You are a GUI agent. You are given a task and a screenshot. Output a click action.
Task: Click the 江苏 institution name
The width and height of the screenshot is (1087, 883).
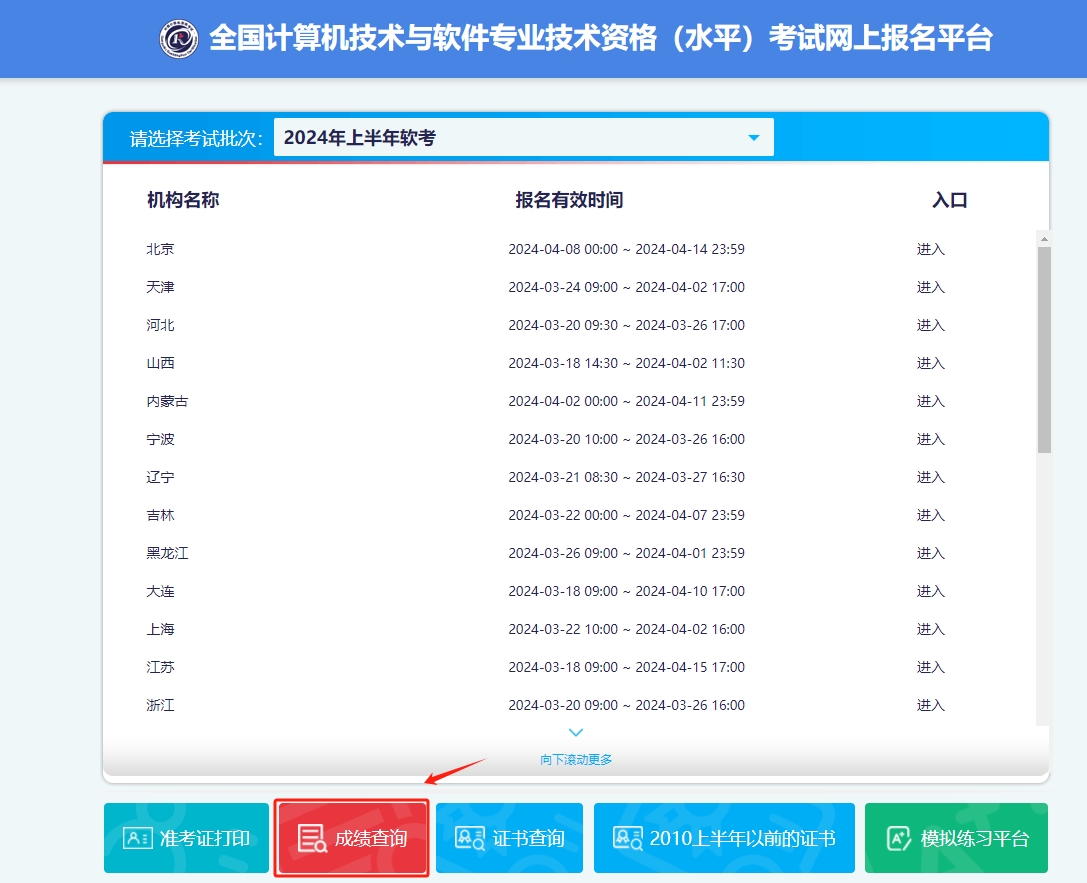click(x=160, y=668)
